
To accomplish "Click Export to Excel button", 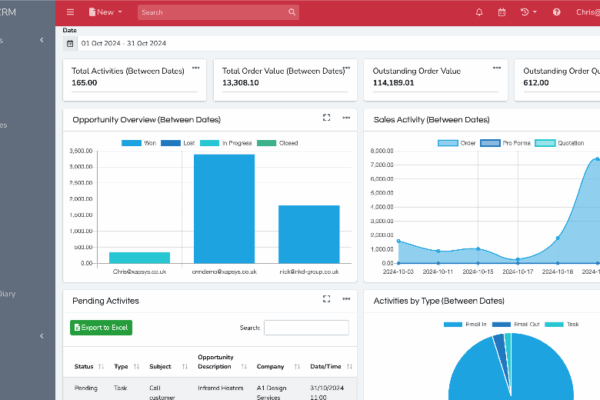I will [x=101, y=328].
